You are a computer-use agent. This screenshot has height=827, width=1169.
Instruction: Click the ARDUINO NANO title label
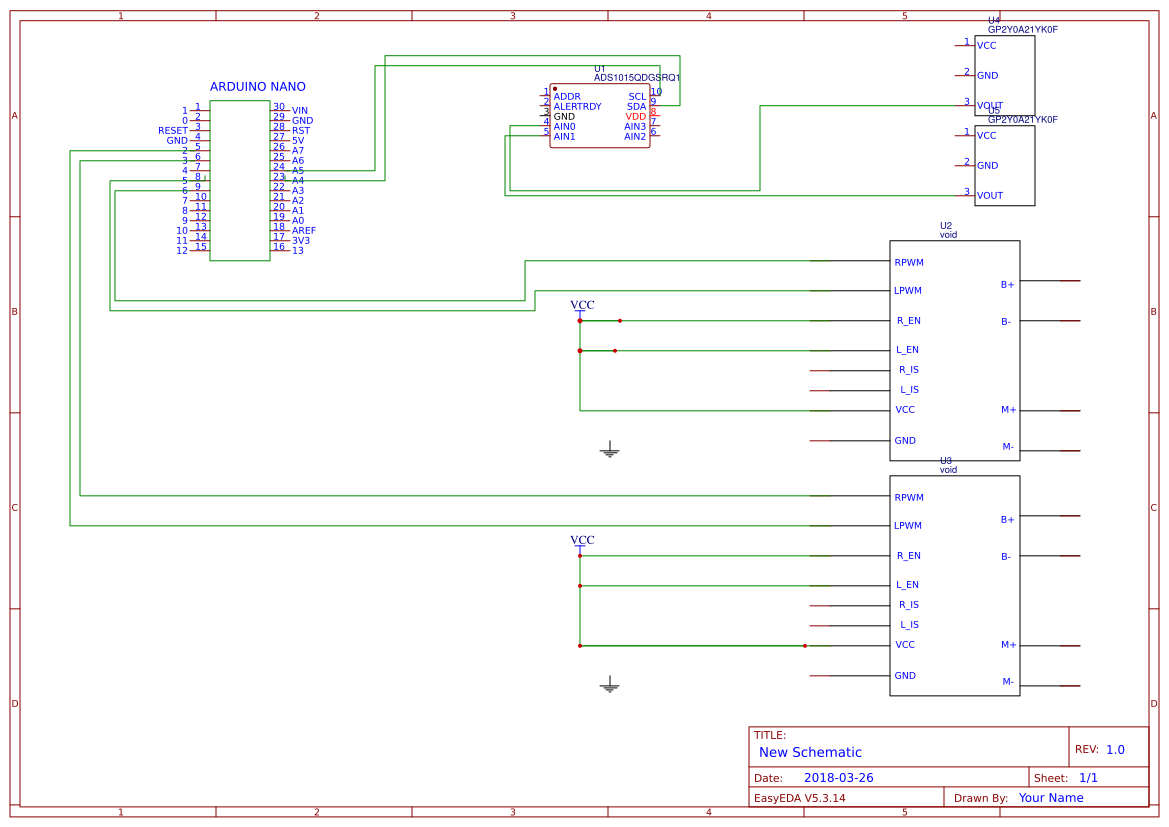click(x=258, y=87)
